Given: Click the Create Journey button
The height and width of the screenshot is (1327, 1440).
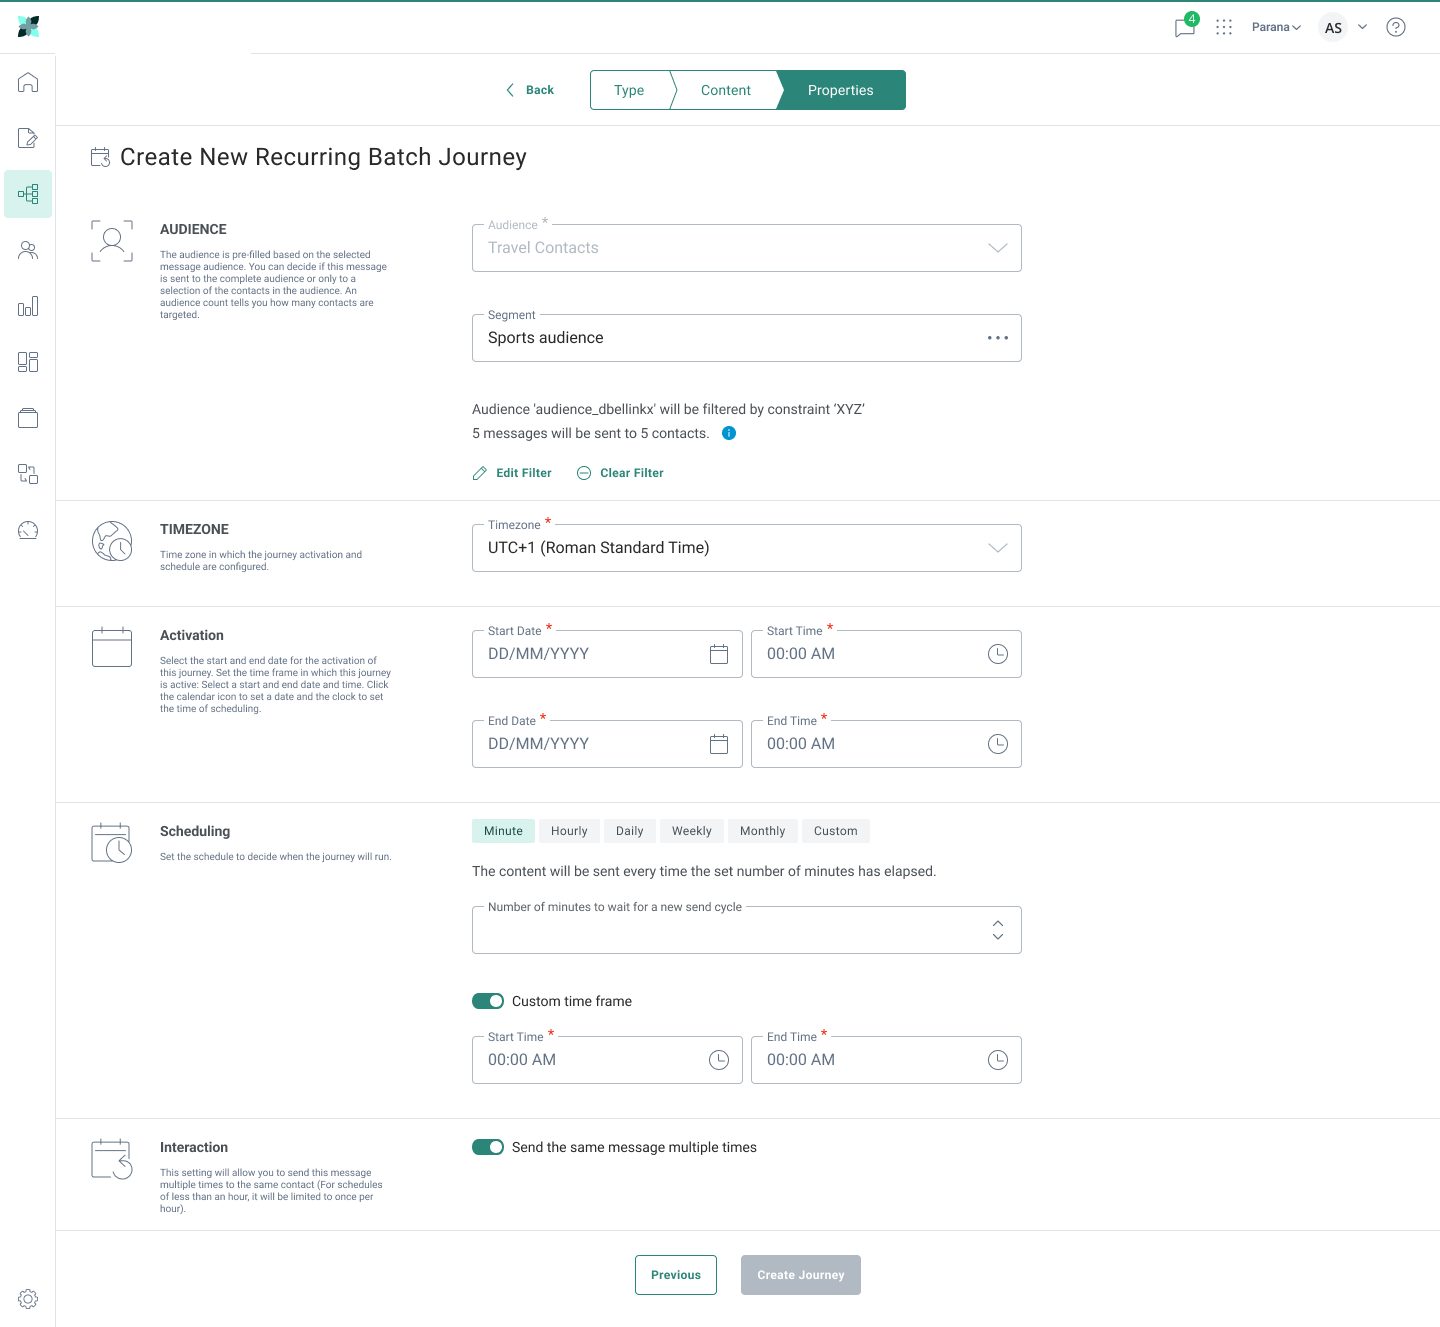Looking at the screenshot, I should point(801,1275).
